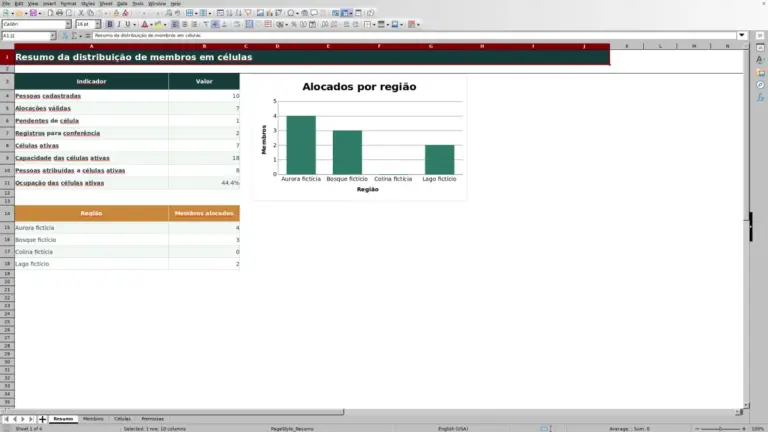Open the Insert row dropdown arrow
The height and width of the screenshot is (432, 768).
(x=196, y=13)
